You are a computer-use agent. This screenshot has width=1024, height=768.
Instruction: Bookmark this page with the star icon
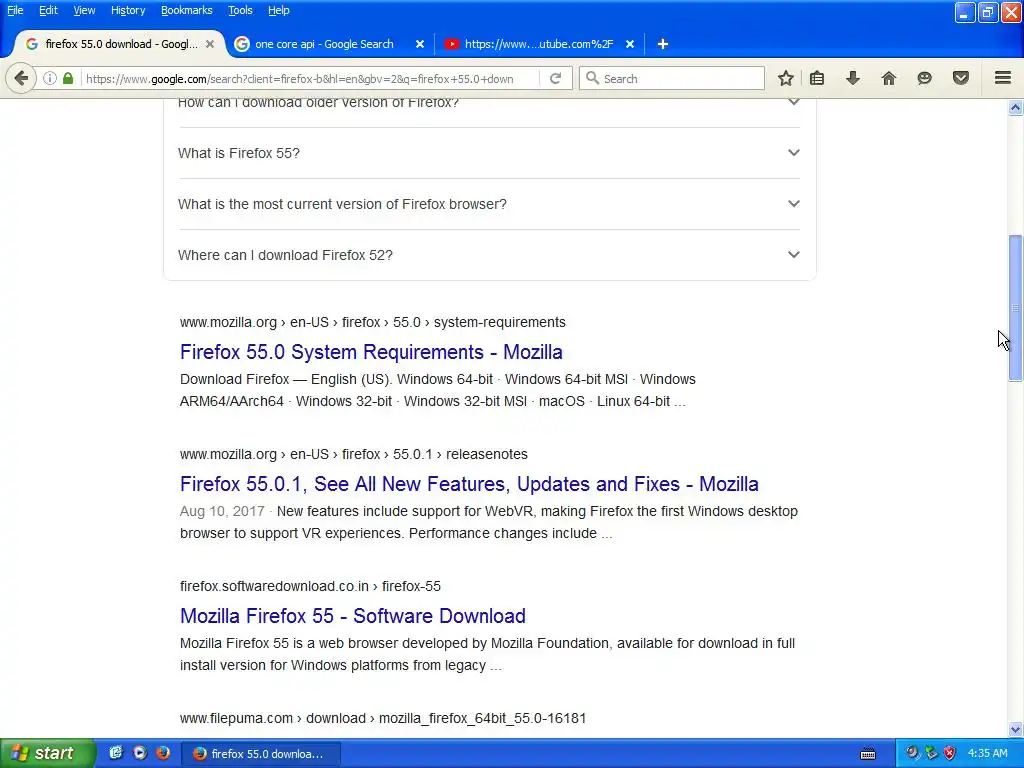pyautogui.click(x=786, y=78)
